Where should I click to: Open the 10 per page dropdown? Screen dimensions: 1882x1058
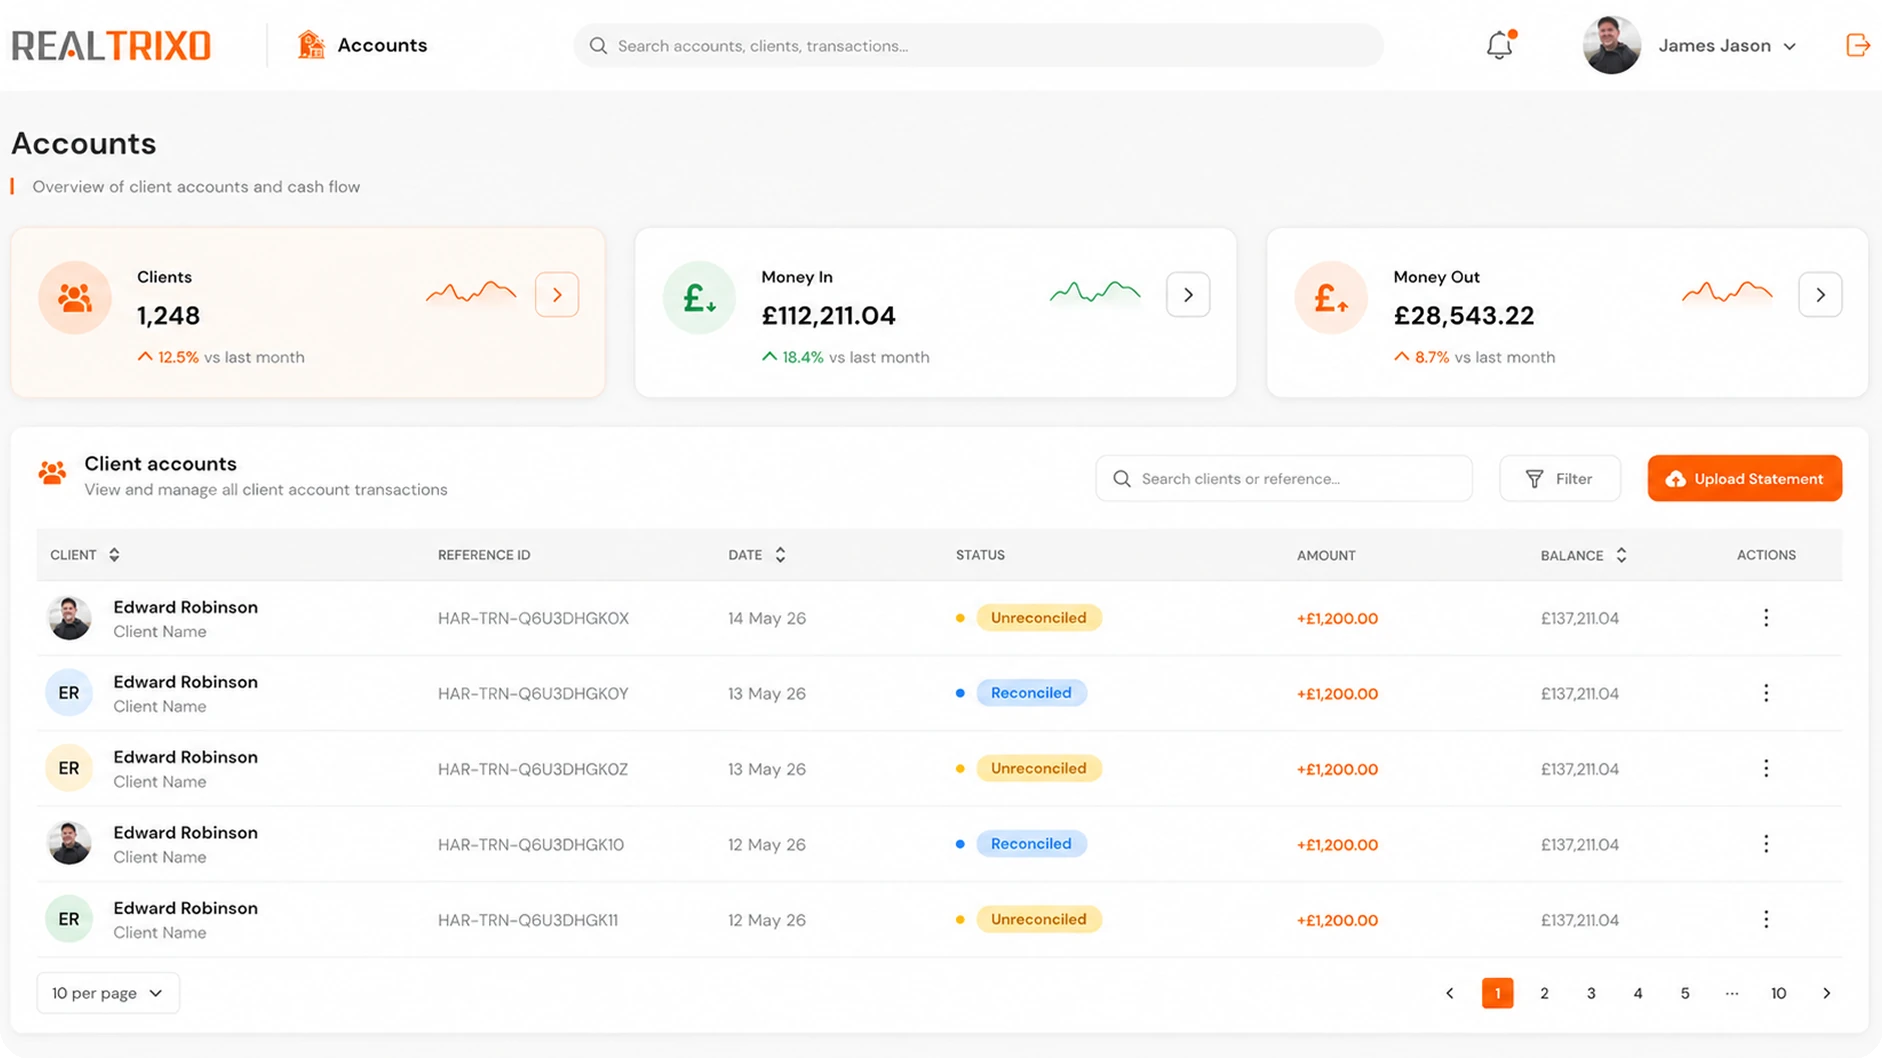pyautogui.click(x=108, y=993)
